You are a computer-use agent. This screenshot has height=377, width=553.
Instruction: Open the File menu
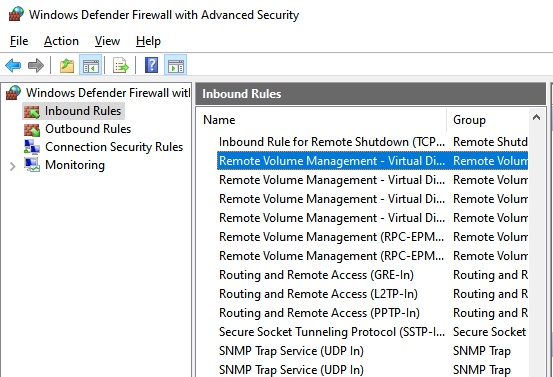pos(19,41)
